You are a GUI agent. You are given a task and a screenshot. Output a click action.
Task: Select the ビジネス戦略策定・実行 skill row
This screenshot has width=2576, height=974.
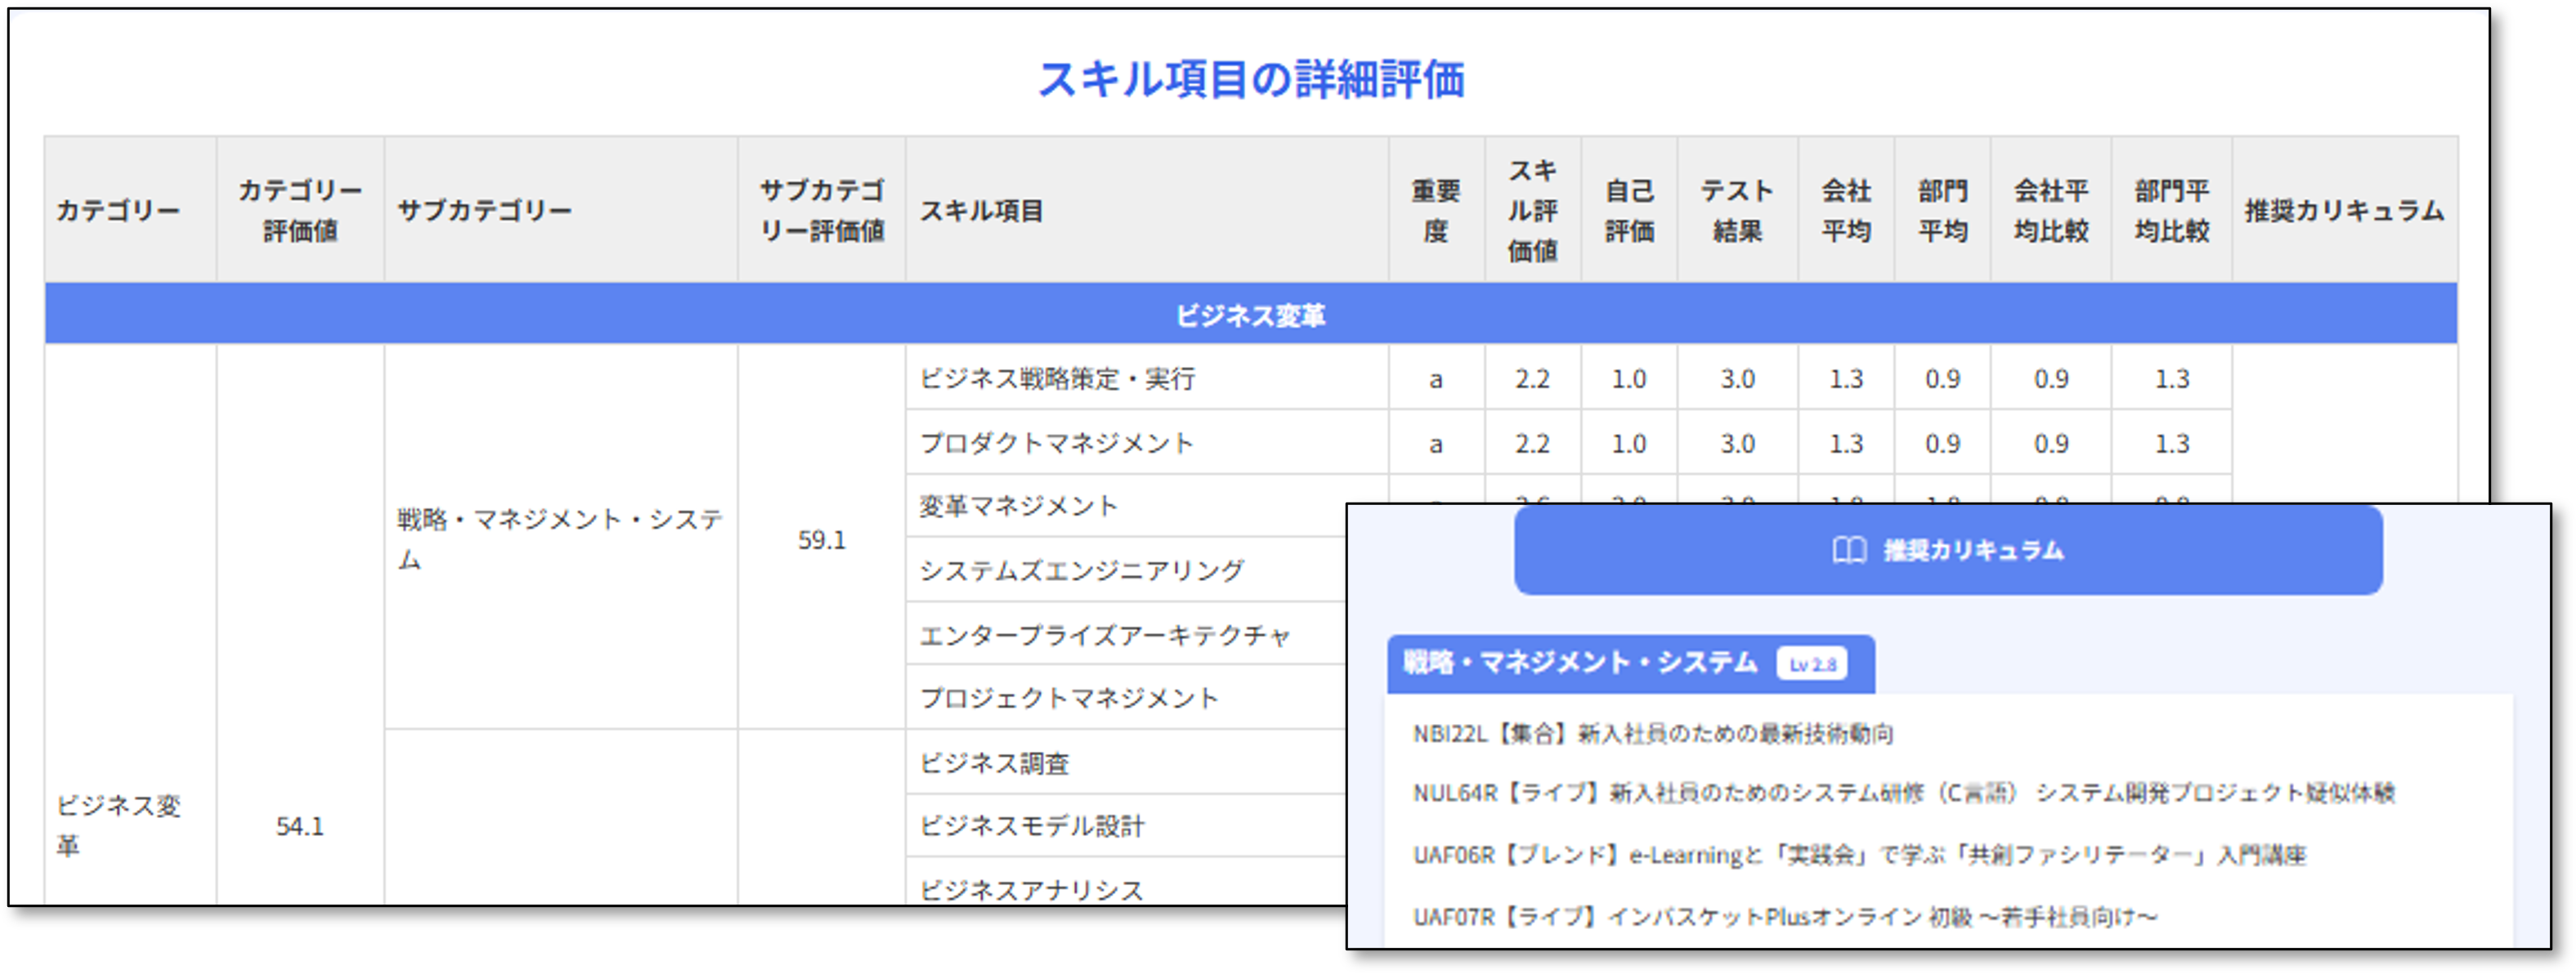(1057, 379)
